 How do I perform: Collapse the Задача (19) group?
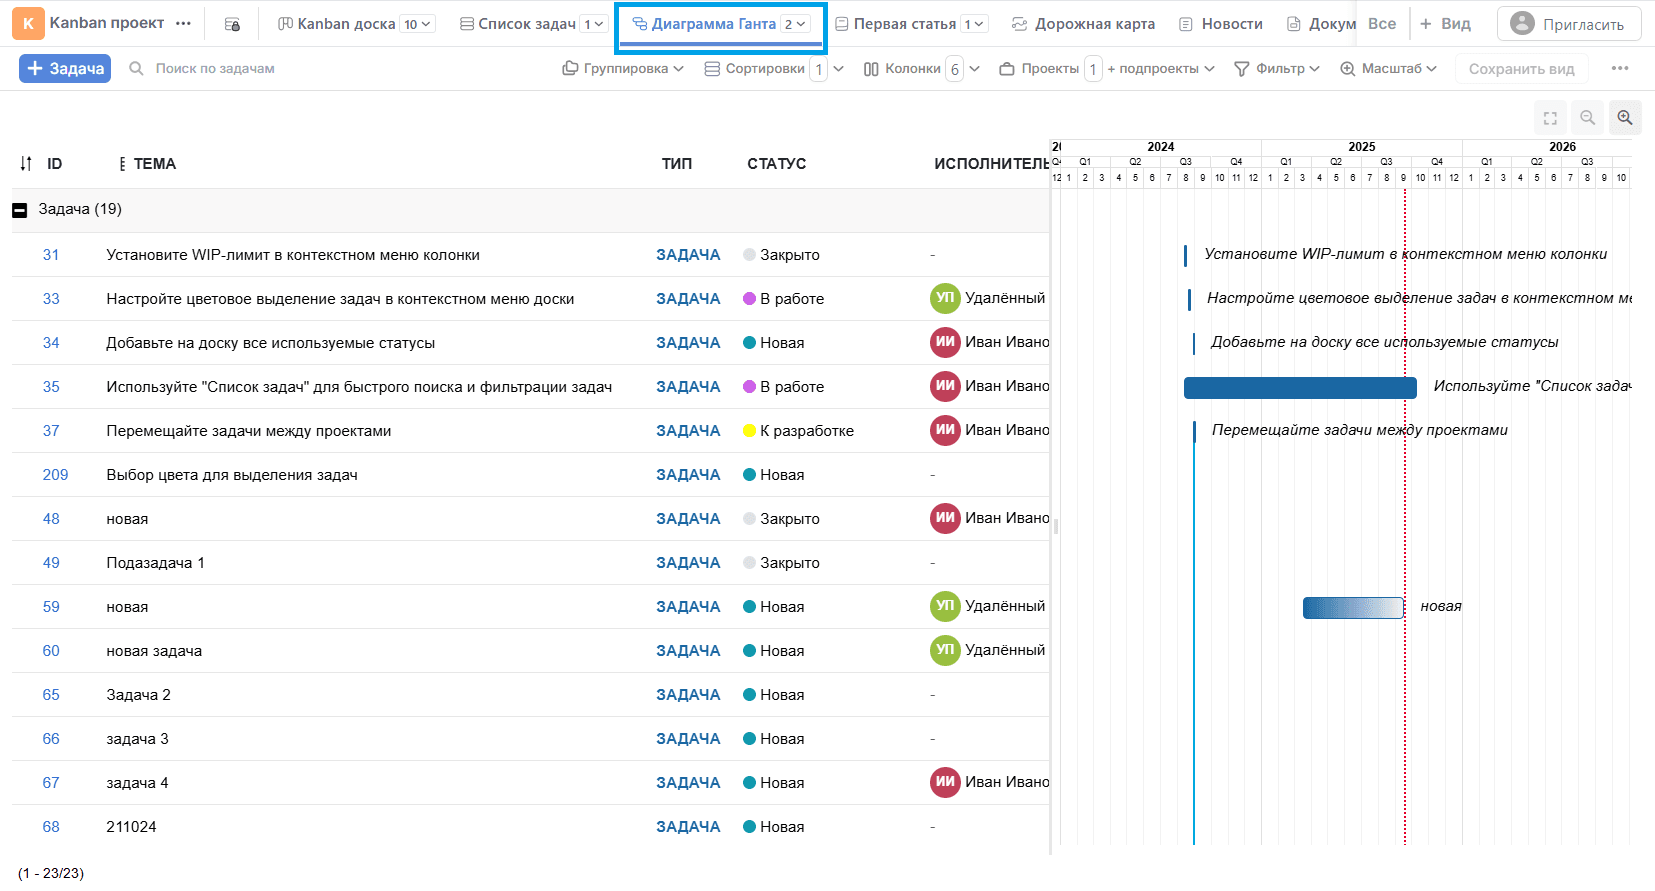pos(19,210)
